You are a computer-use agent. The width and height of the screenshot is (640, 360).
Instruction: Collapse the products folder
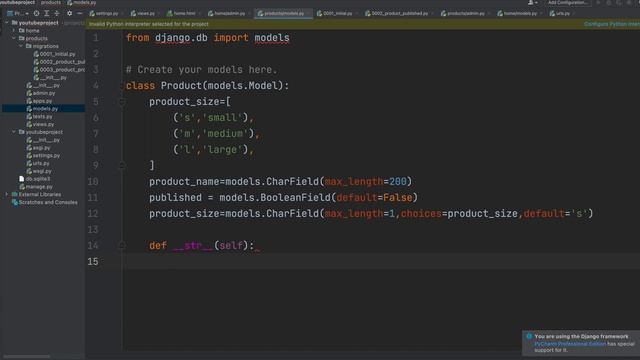point(13,38)
